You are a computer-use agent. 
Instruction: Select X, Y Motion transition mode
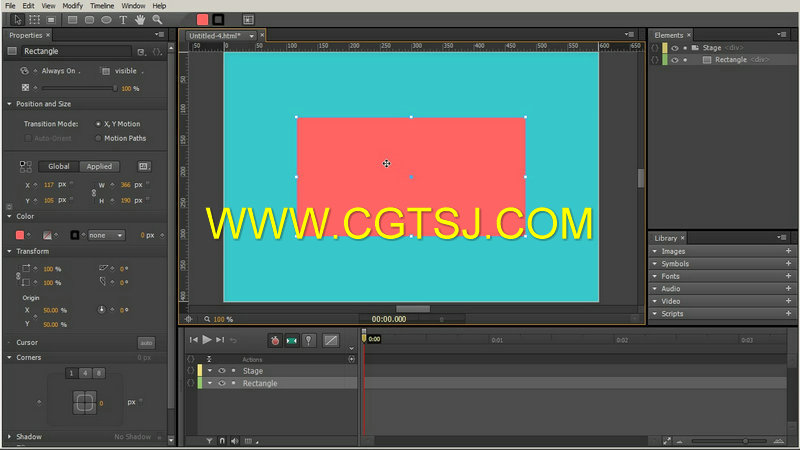coord(98,124)
